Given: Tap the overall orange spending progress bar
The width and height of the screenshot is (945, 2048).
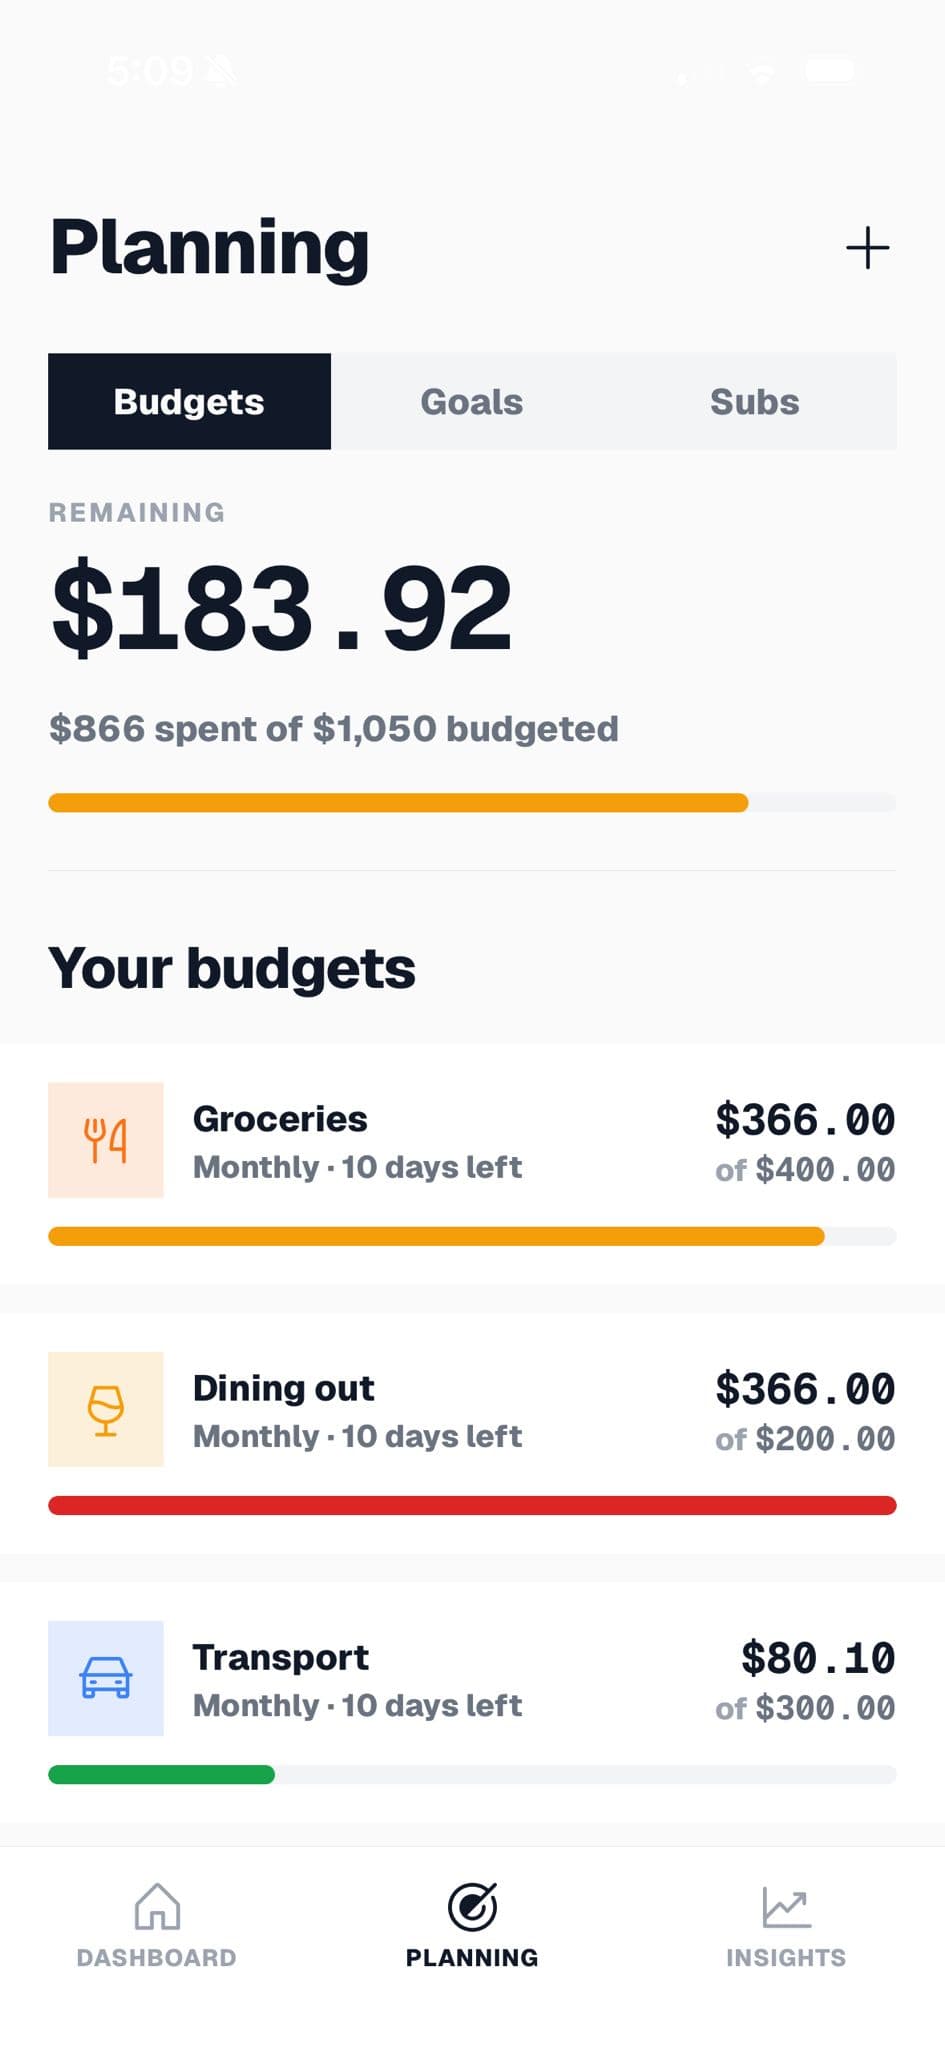Looking at the screenshot, I should [472, 803].
